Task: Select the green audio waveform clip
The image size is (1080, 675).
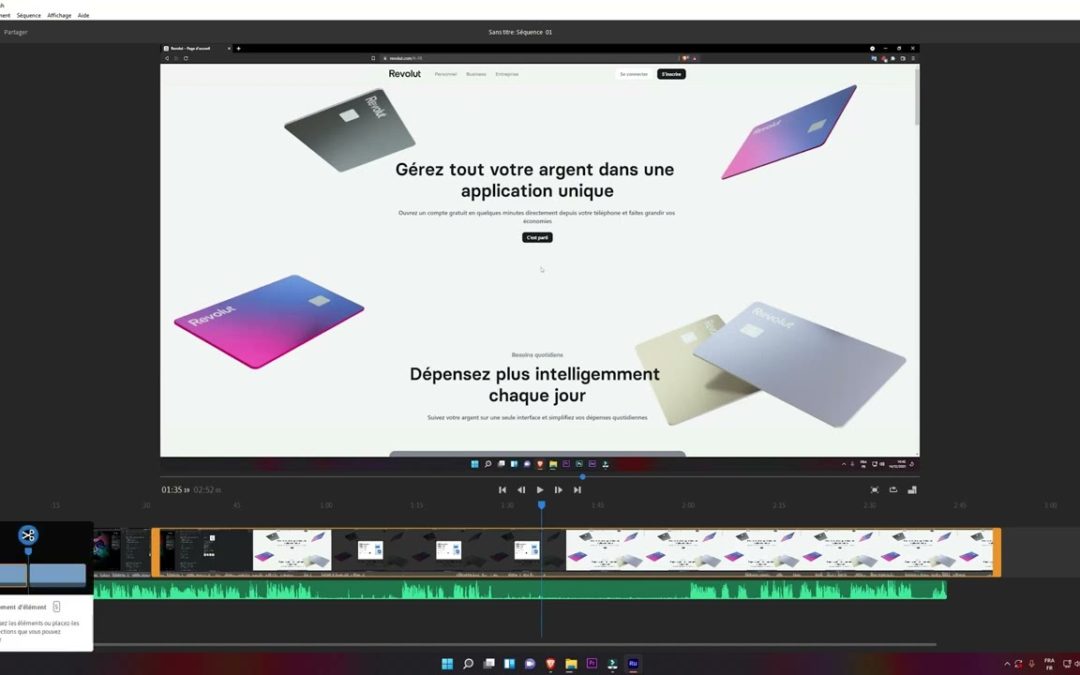Action: coord(520,590)
